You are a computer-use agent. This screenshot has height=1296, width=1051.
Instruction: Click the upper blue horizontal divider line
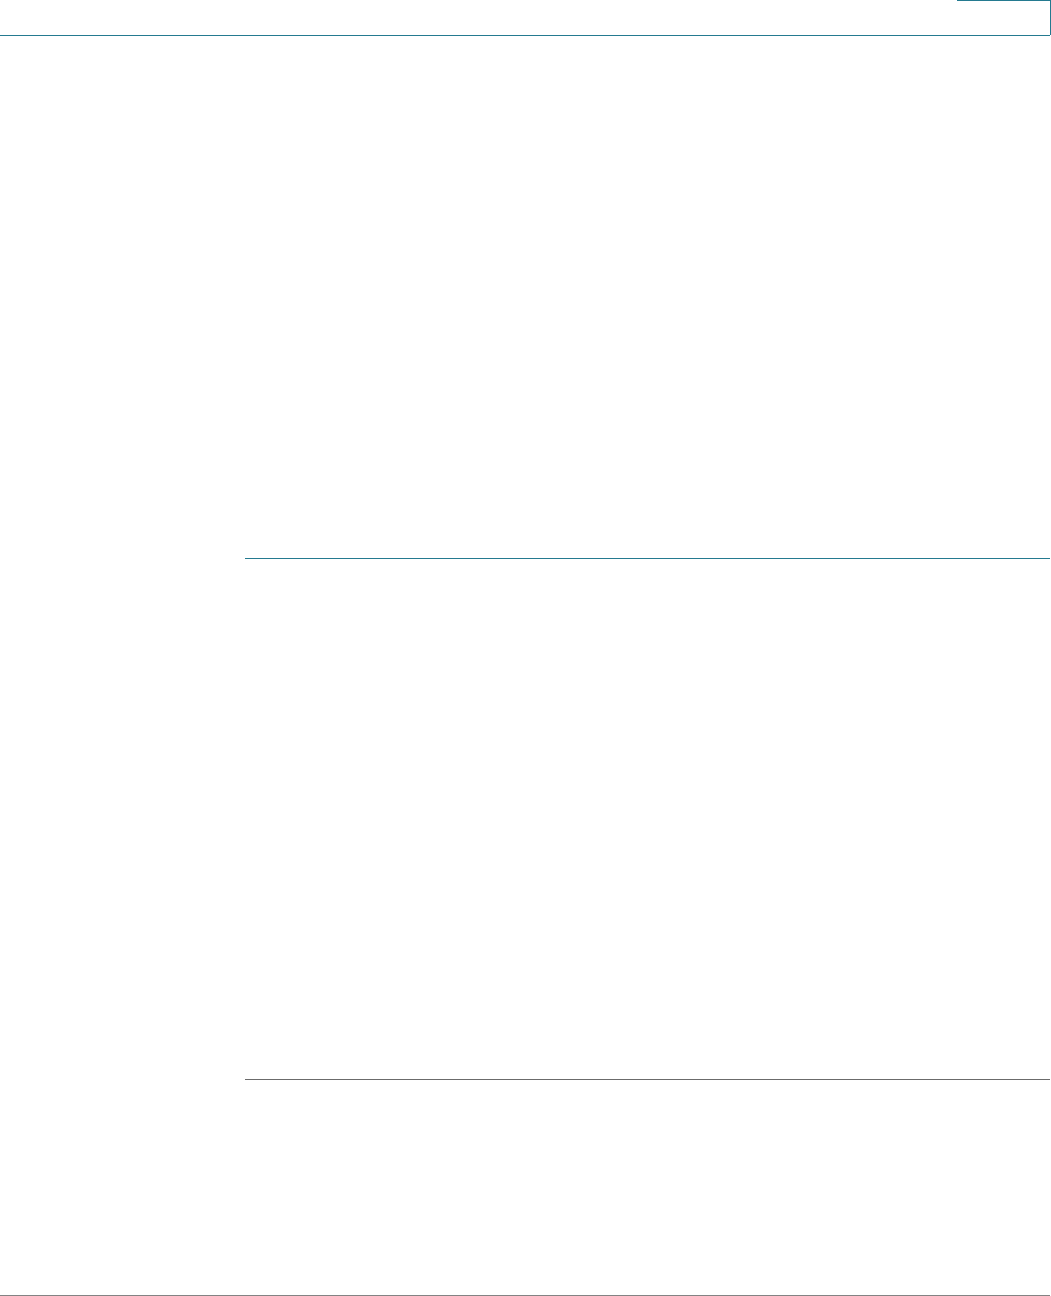point(647,558)
